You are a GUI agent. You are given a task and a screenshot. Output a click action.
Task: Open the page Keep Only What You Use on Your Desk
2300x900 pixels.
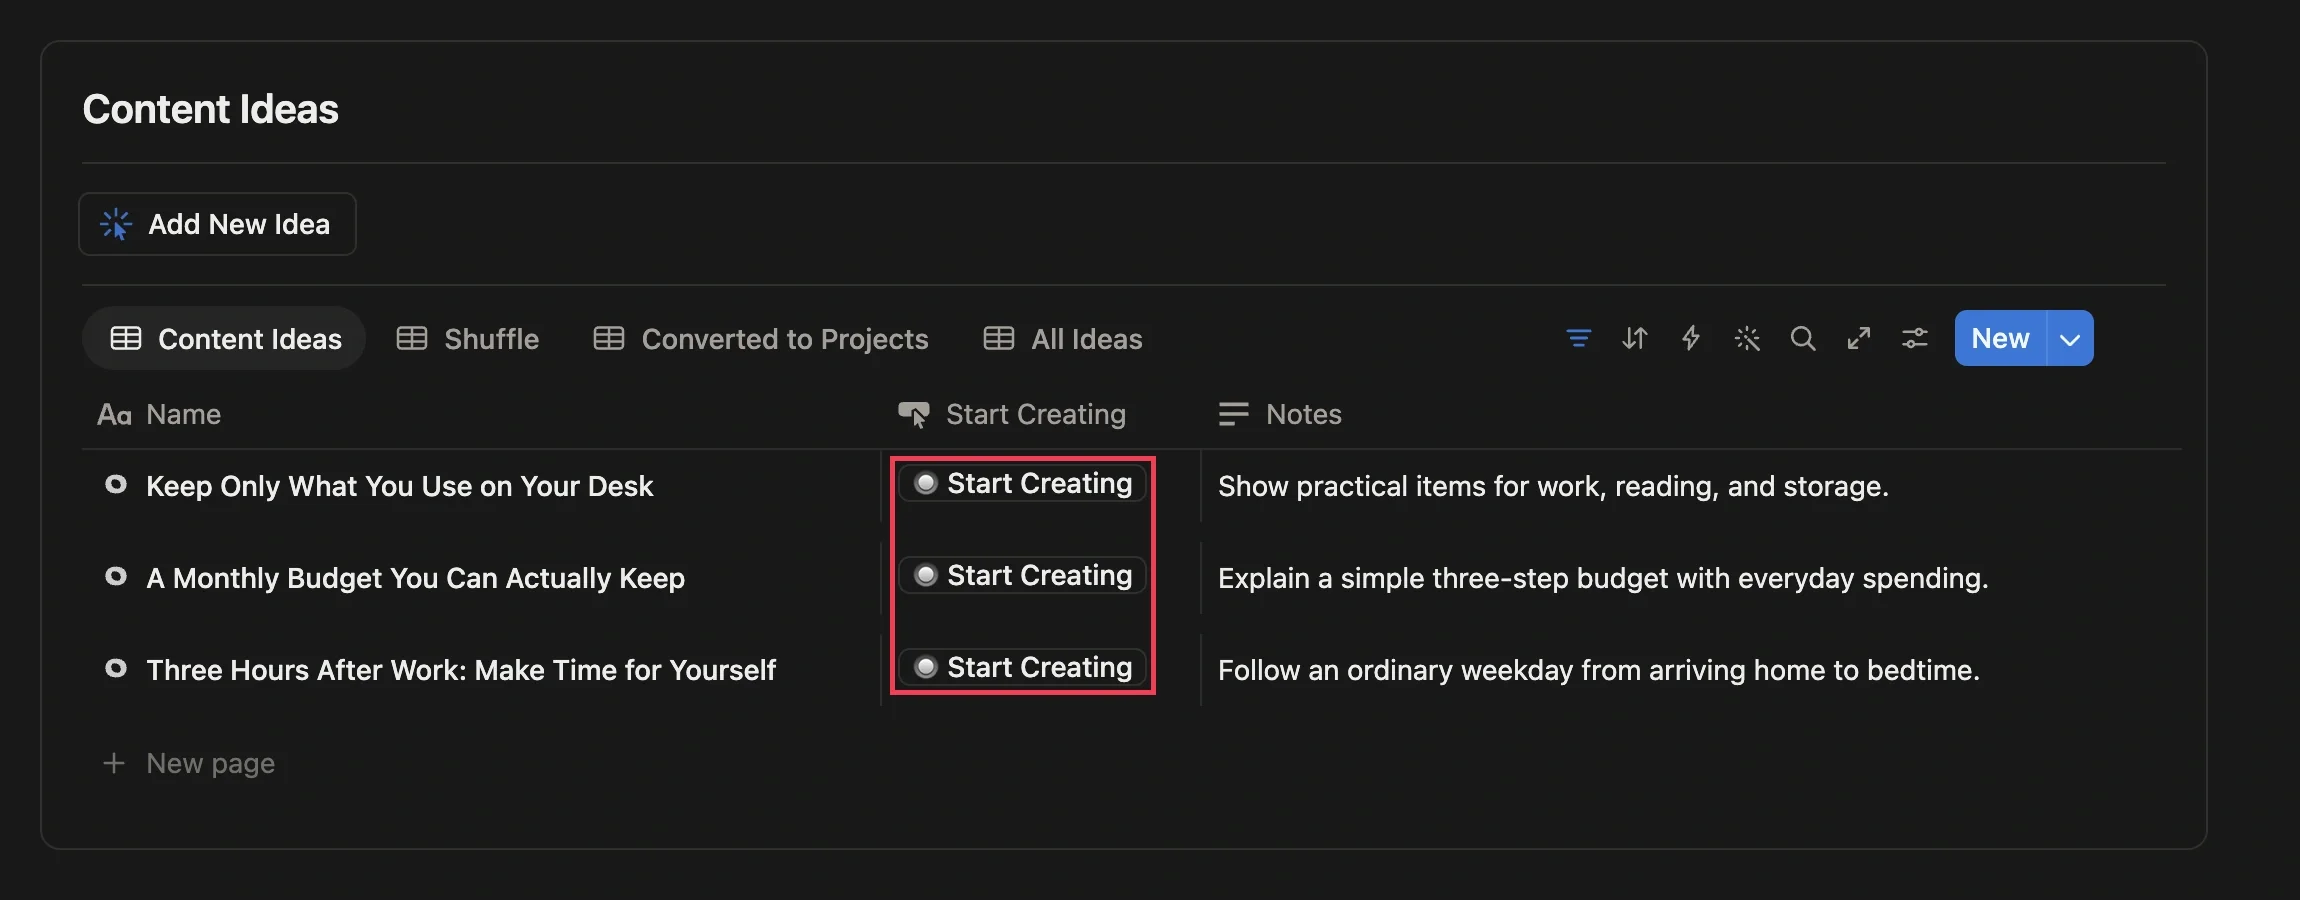[x=399, y=486]
